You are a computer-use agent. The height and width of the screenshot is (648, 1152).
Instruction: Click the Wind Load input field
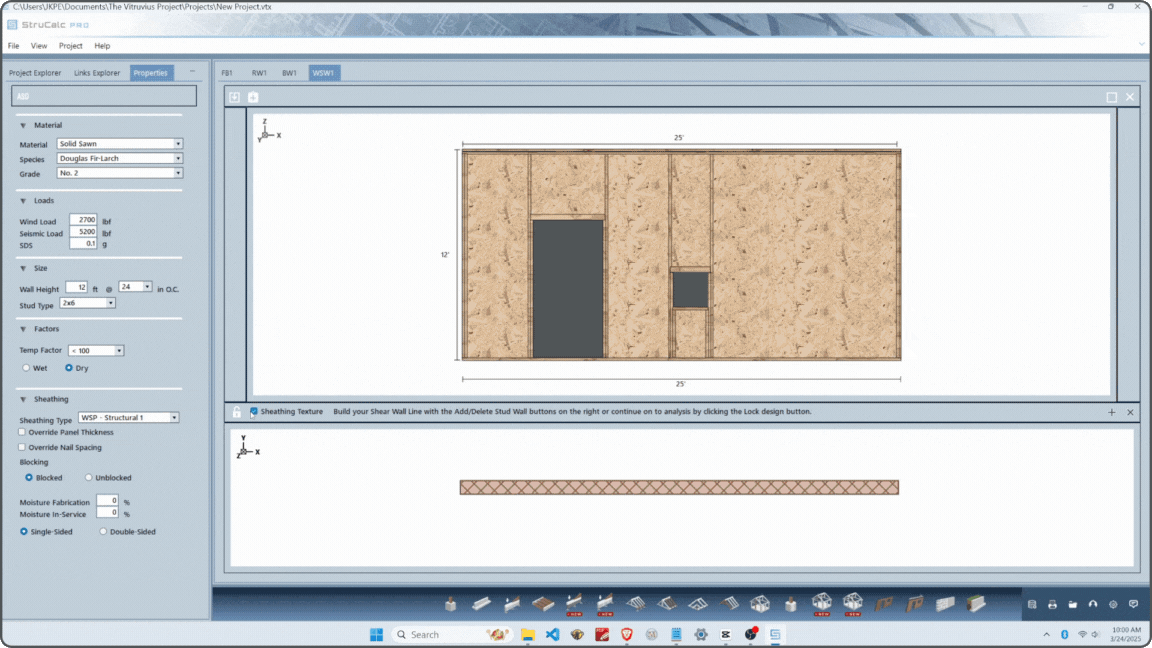(83, 220)
